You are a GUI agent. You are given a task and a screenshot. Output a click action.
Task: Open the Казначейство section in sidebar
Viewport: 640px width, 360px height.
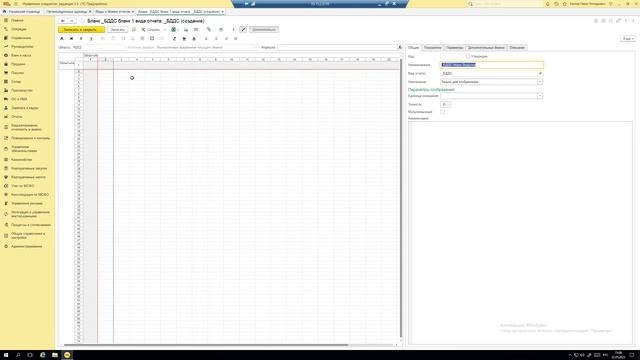coord(21,160)
